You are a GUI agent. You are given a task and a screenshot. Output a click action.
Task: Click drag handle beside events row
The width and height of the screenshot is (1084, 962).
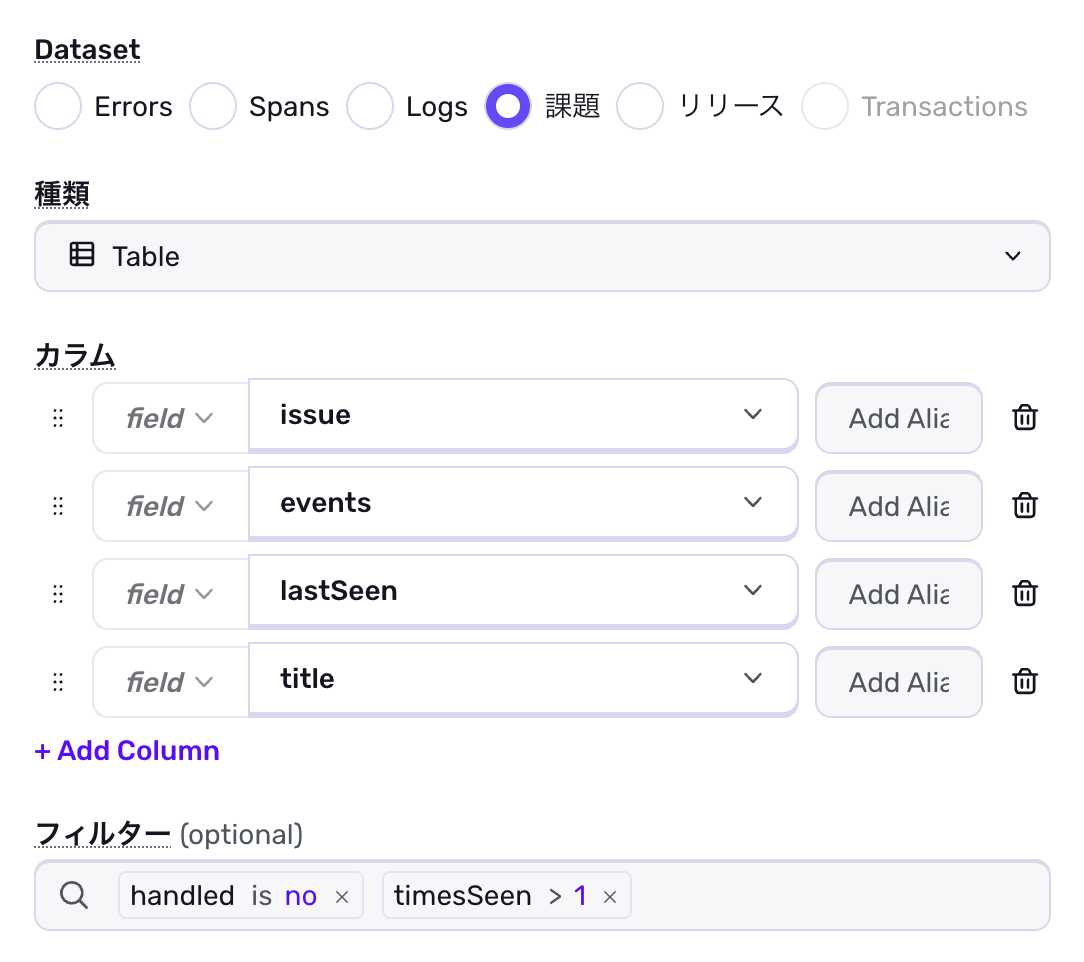[x=58, y=506]
